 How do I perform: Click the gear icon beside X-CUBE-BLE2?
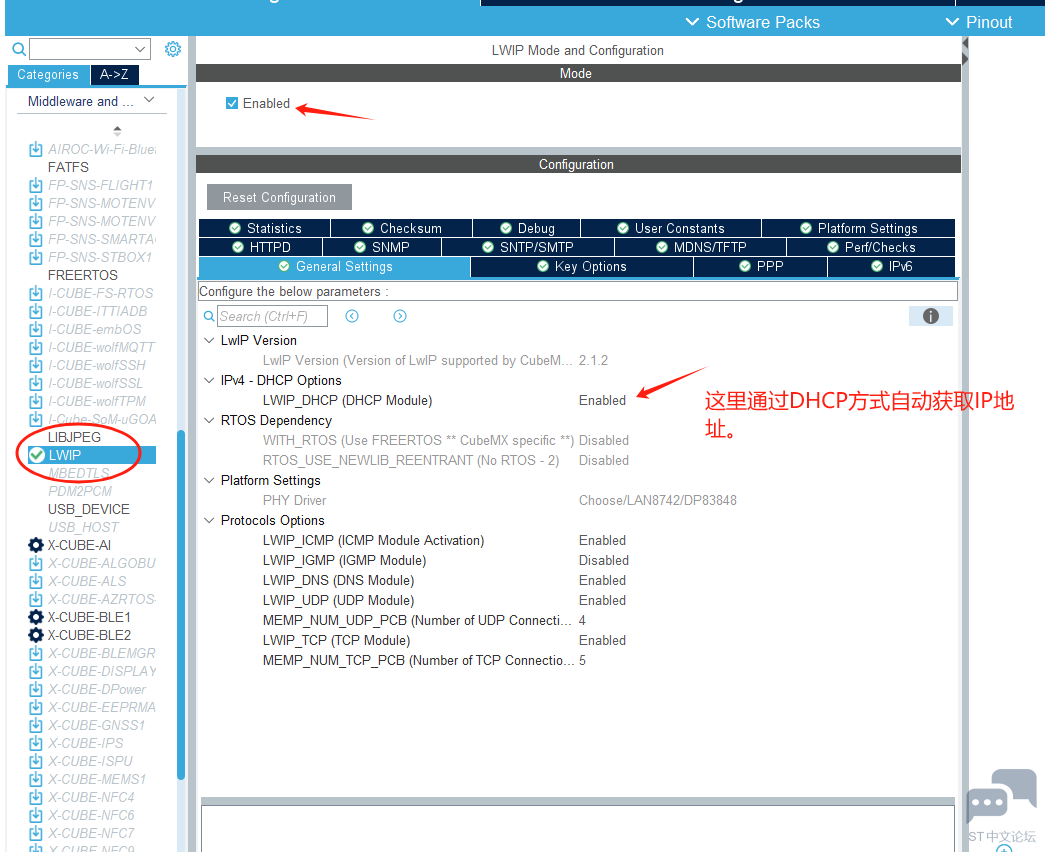(36, 635)
